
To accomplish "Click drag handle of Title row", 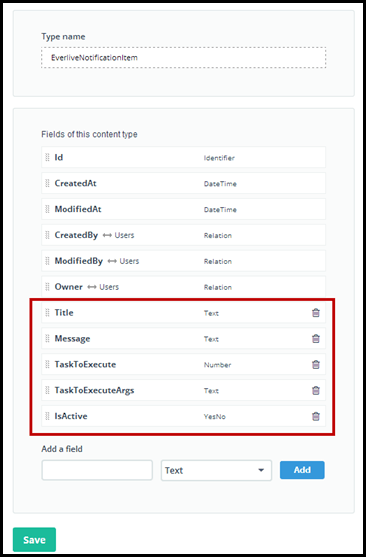I will click(47, 313).
